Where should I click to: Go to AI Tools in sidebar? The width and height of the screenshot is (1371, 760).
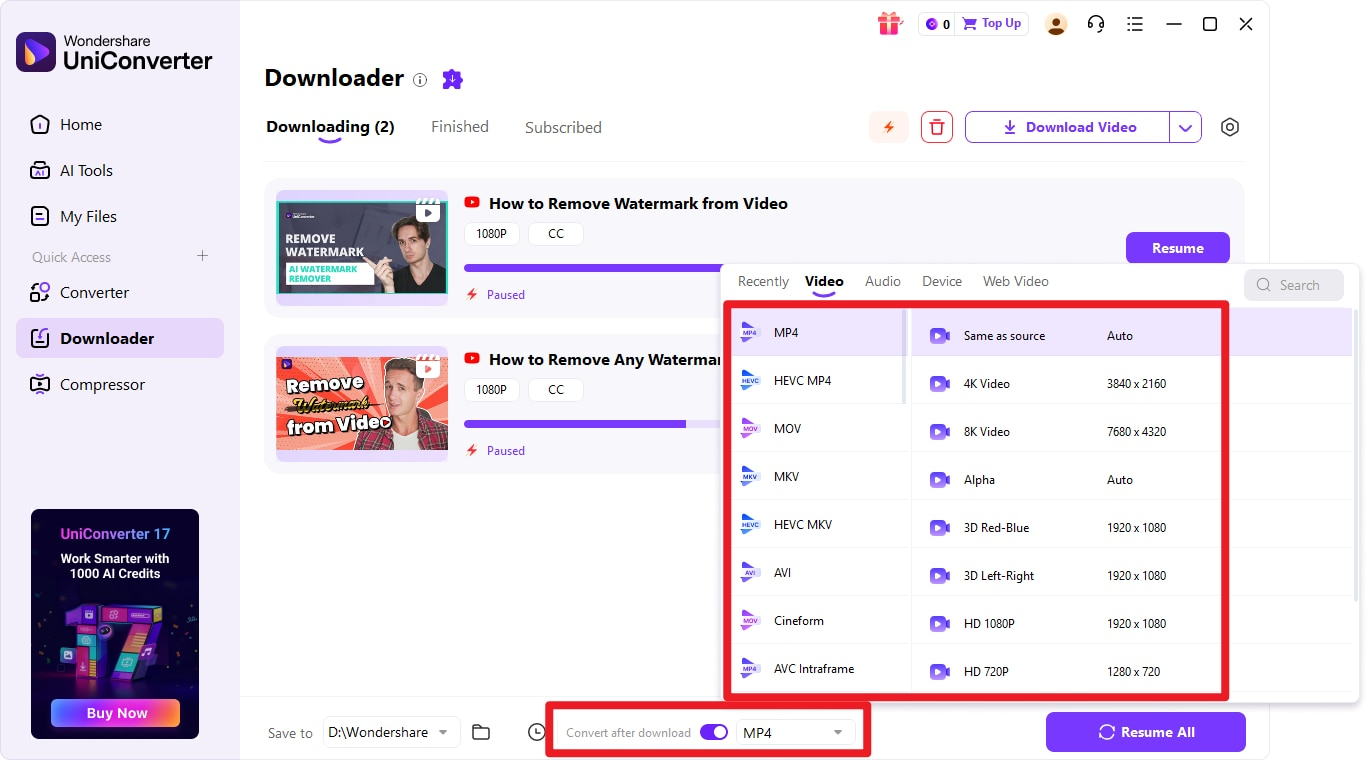[120, 170]
